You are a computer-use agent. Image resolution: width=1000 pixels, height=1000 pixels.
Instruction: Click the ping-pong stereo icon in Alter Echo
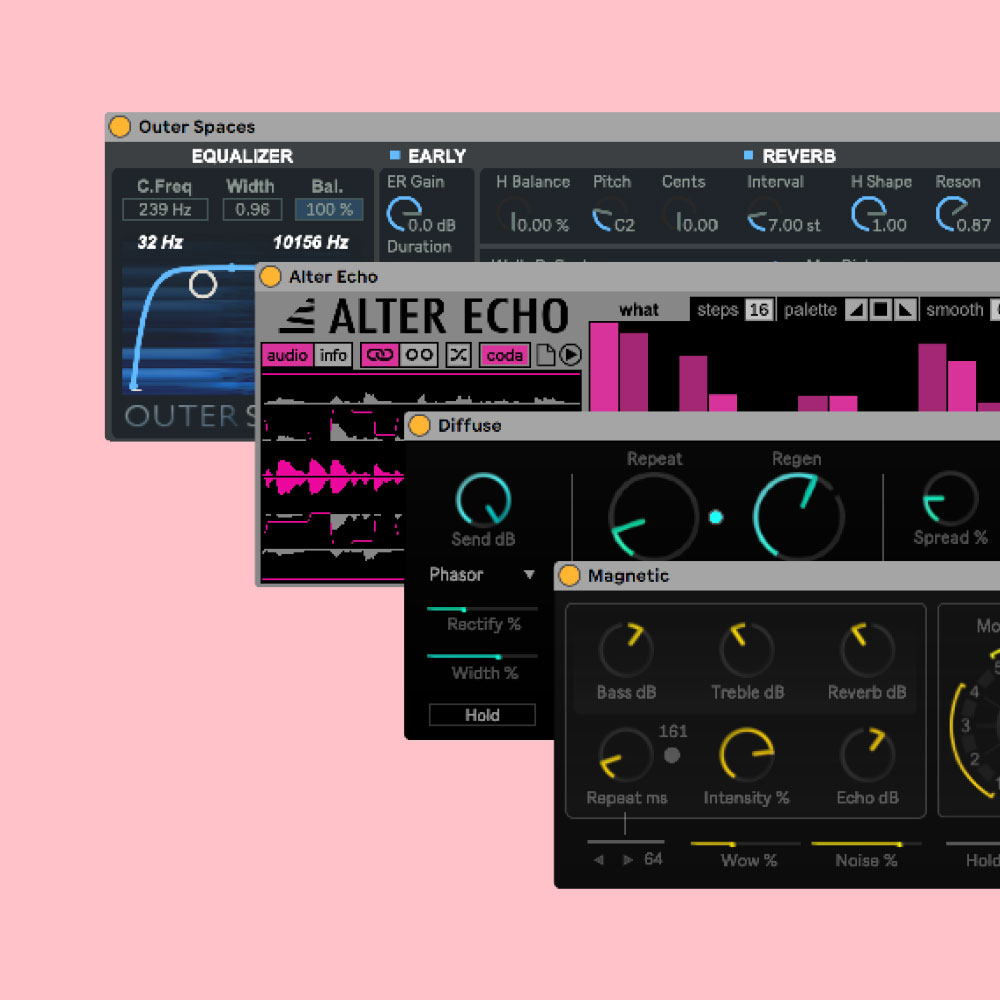(x=418, y=355)
